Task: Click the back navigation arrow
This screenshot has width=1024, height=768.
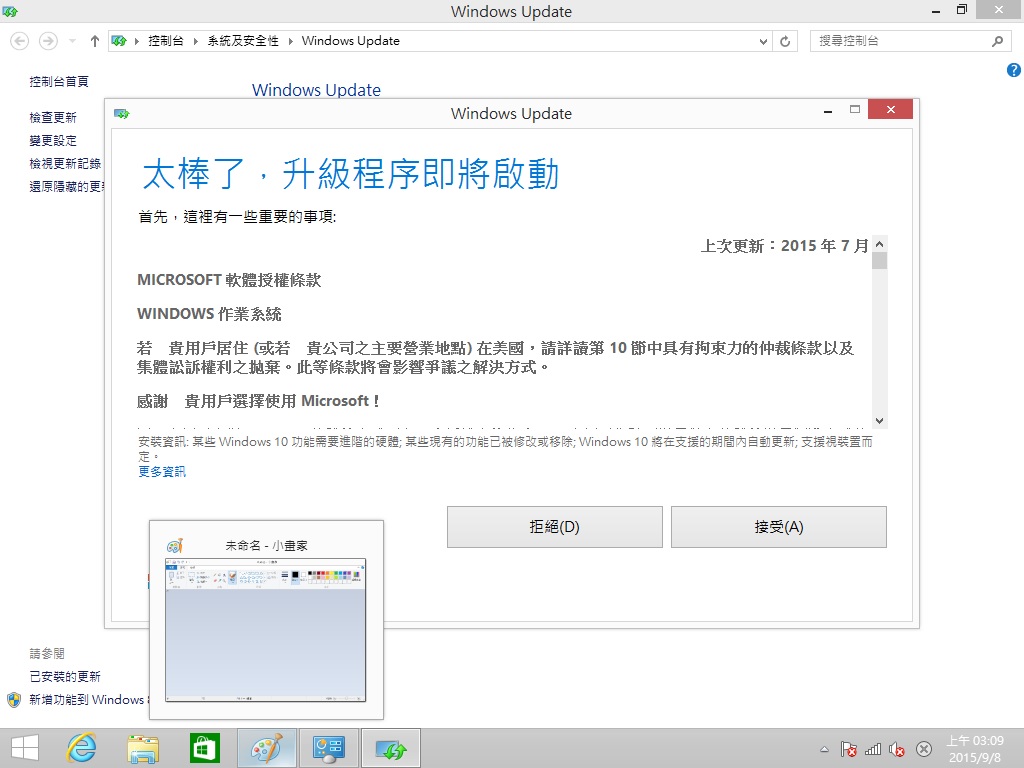Action: coord(20,41)
